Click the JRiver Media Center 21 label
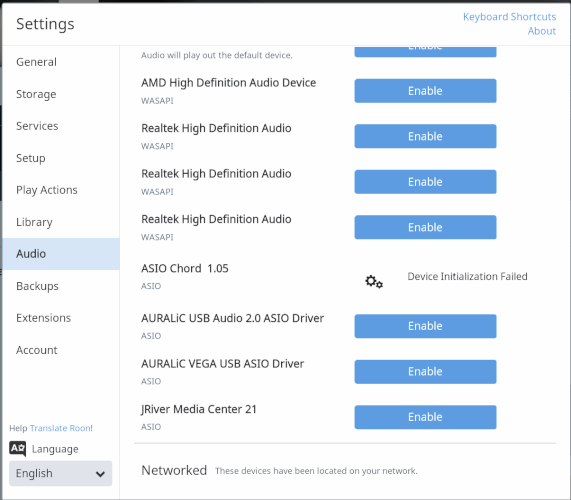Screen dimensions: 571x500 [199, 409]
